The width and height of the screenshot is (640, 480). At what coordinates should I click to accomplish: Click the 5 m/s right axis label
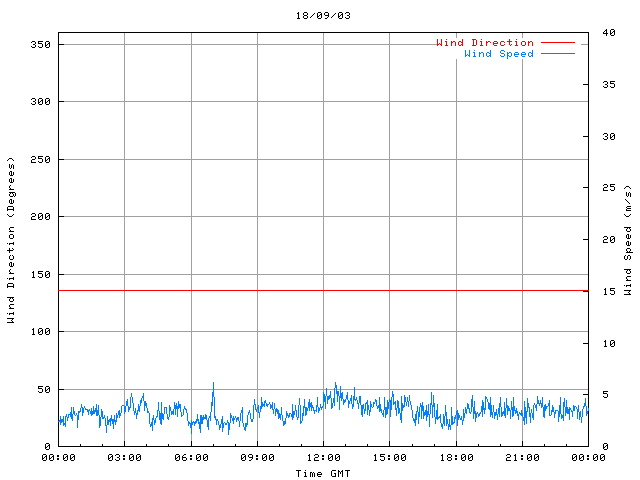coord(605,395)
